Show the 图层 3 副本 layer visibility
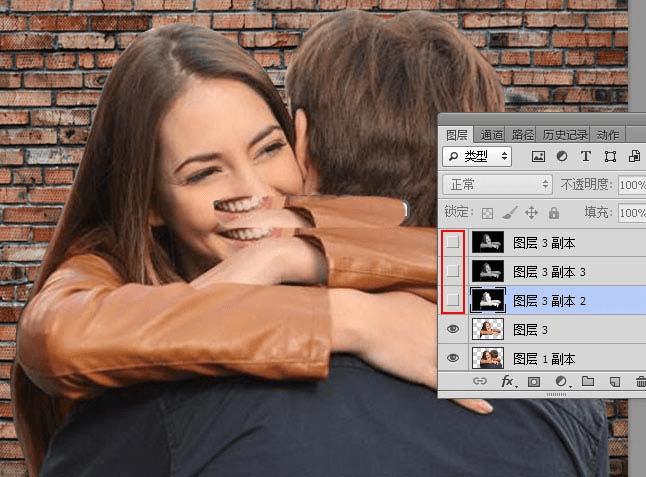646x477 pixels. coord(453,242)
